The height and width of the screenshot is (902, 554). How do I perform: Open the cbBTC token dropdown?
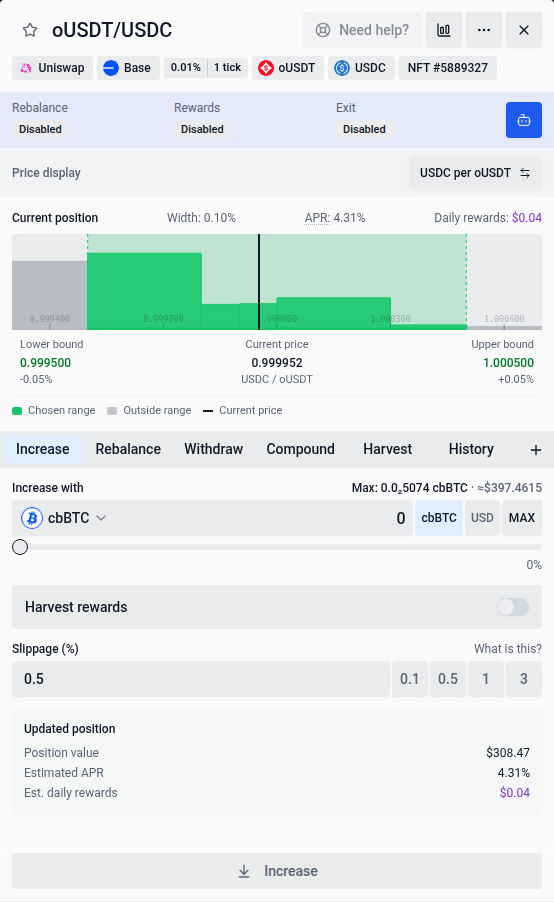click(64, 518)
